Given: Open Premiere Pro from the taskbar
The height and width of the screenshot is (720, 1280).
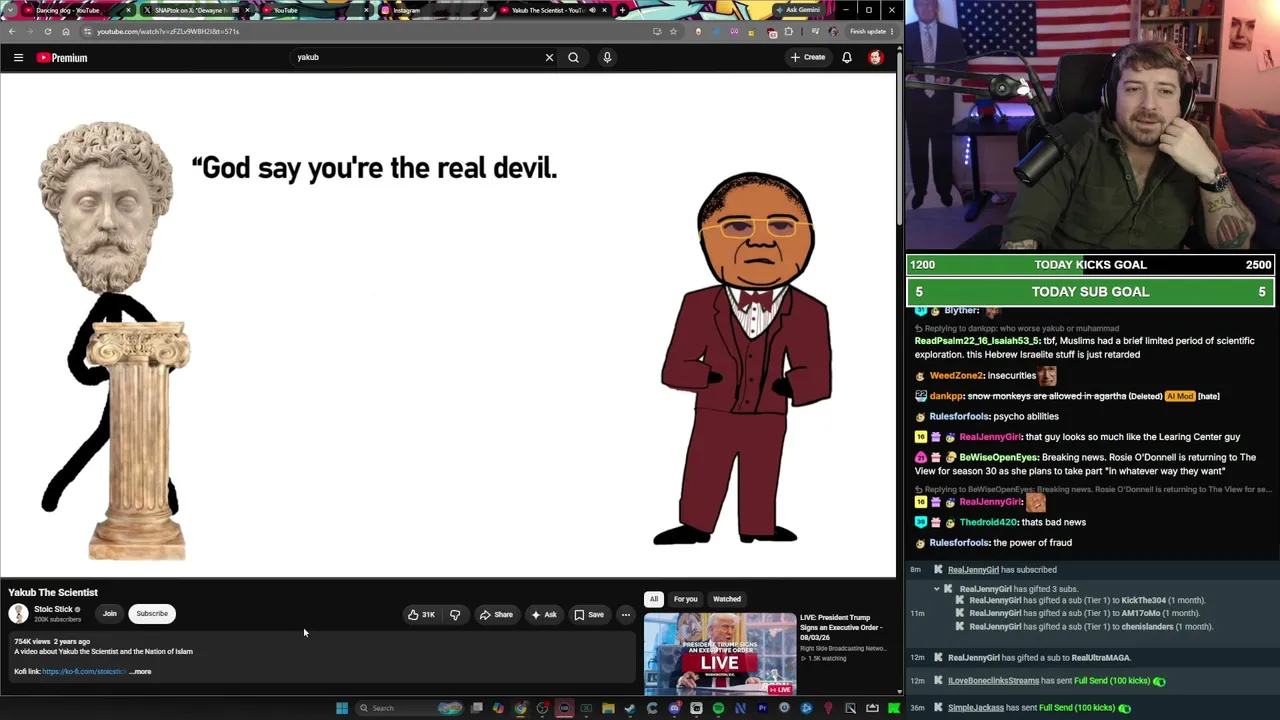Looking at the screenshot, I should coord(762,708).
